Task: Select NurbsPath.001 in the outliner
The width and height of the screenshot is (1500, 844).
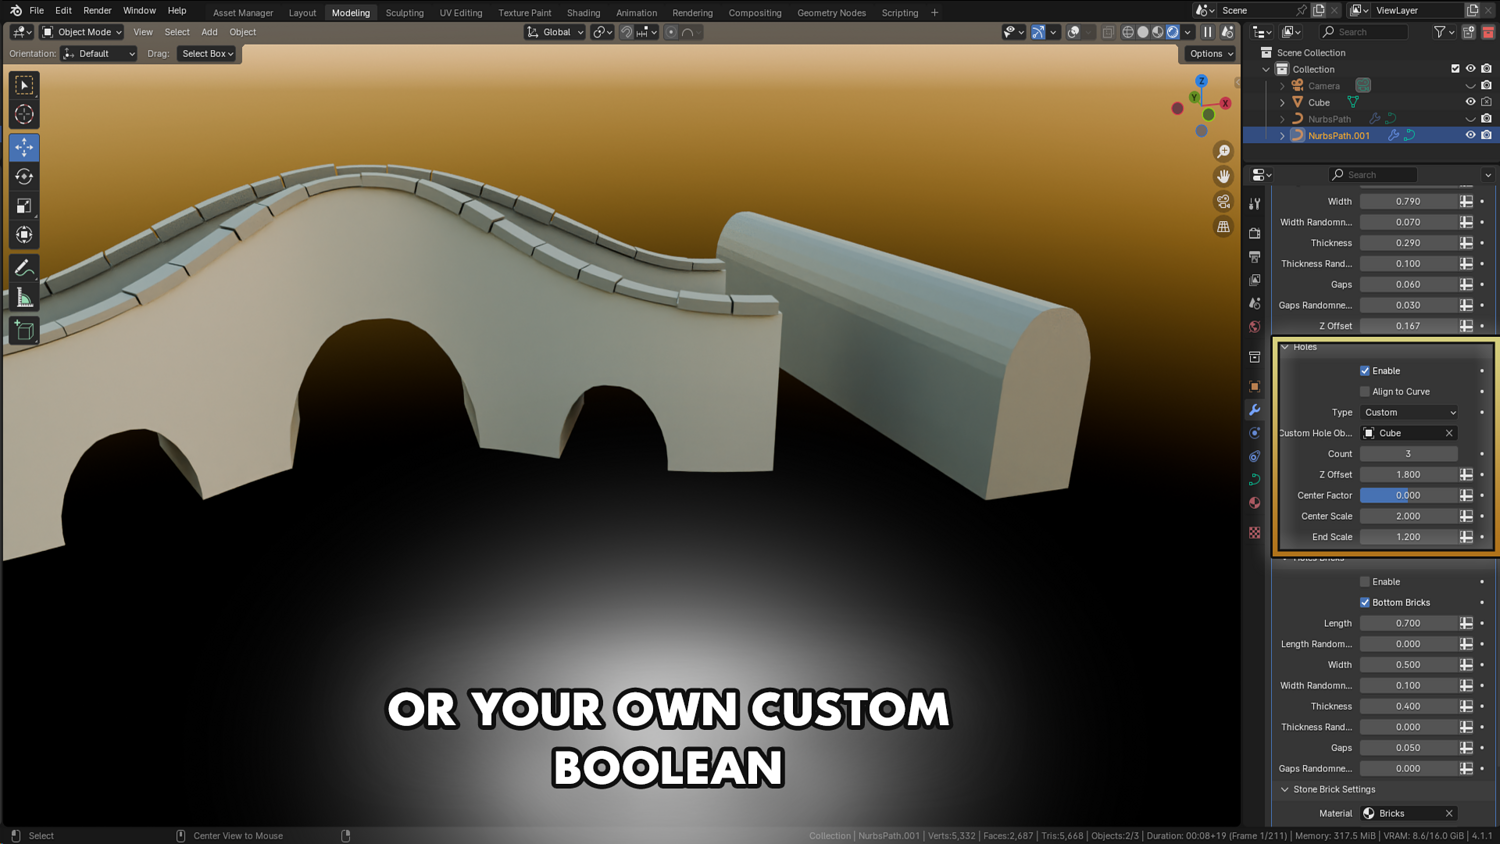Action: pyautogui.click(x=1338, y=136)
